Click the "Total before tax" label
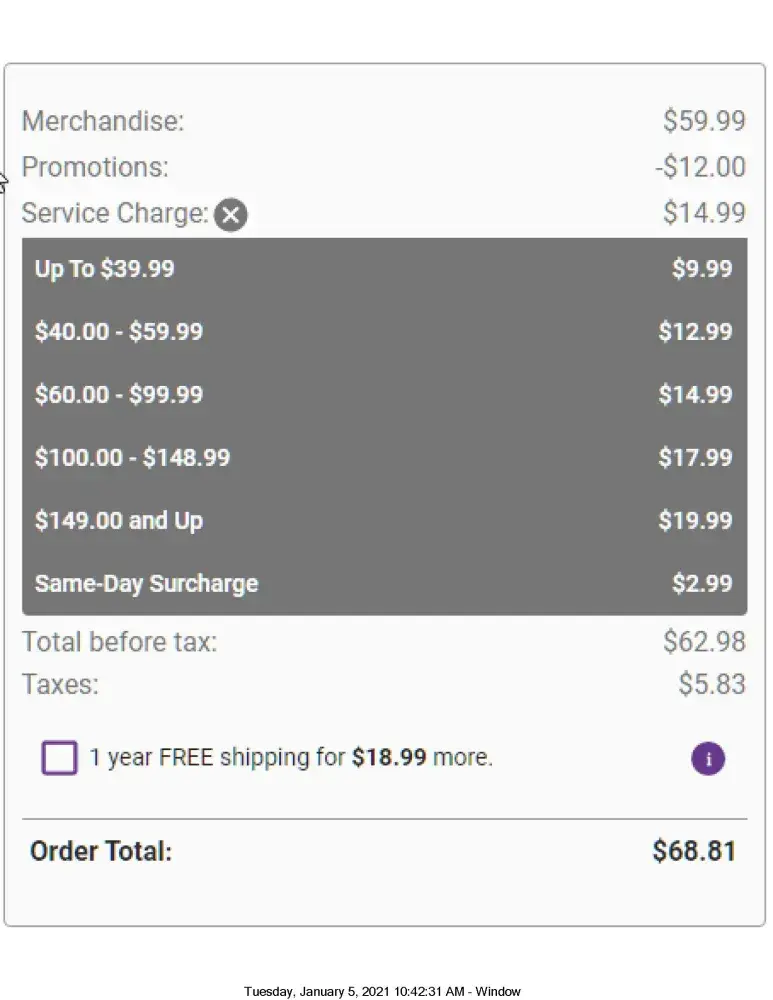 119,642
